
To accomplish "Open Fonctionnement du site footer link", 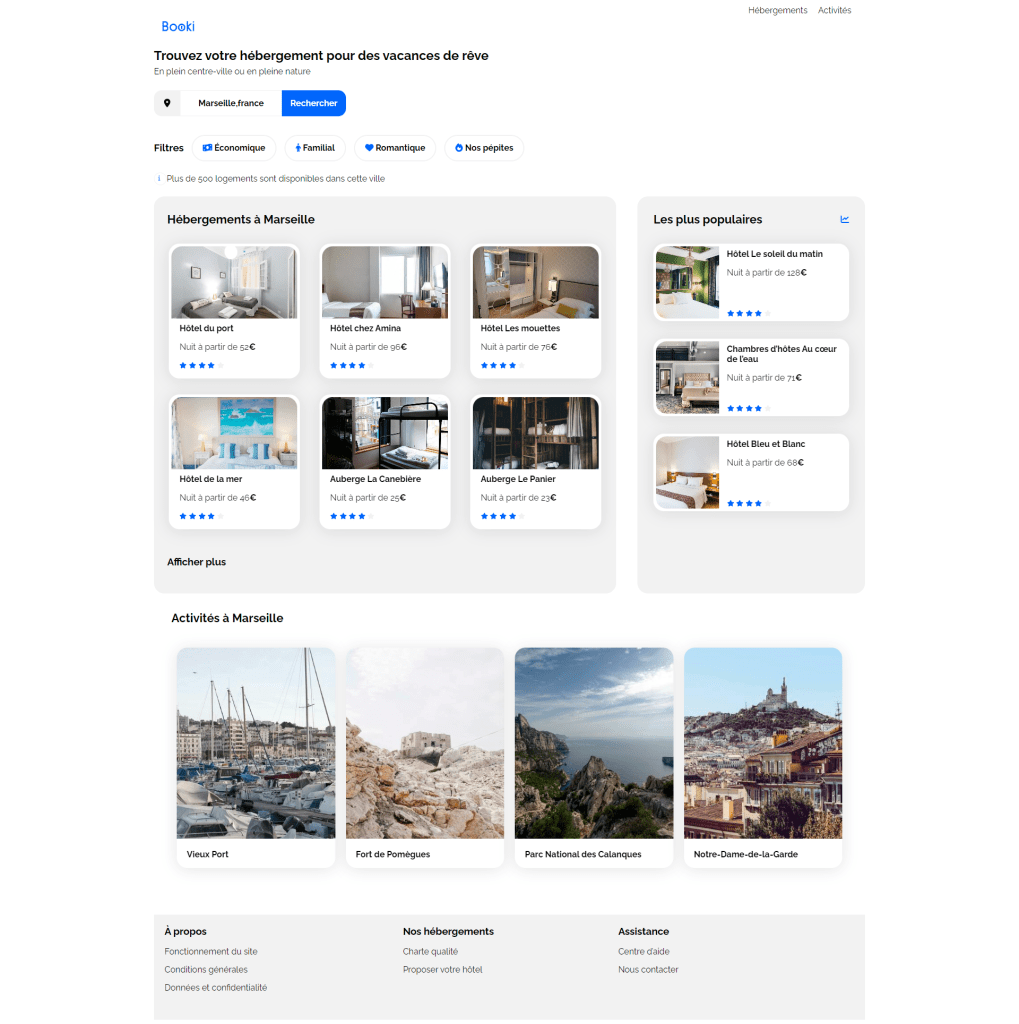I will (211, 952).
